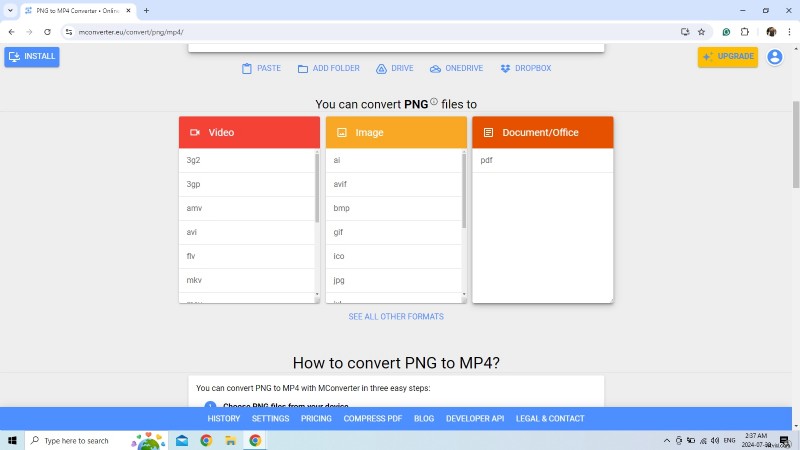
Task: Select ai image format
Action: coord(394,160)
